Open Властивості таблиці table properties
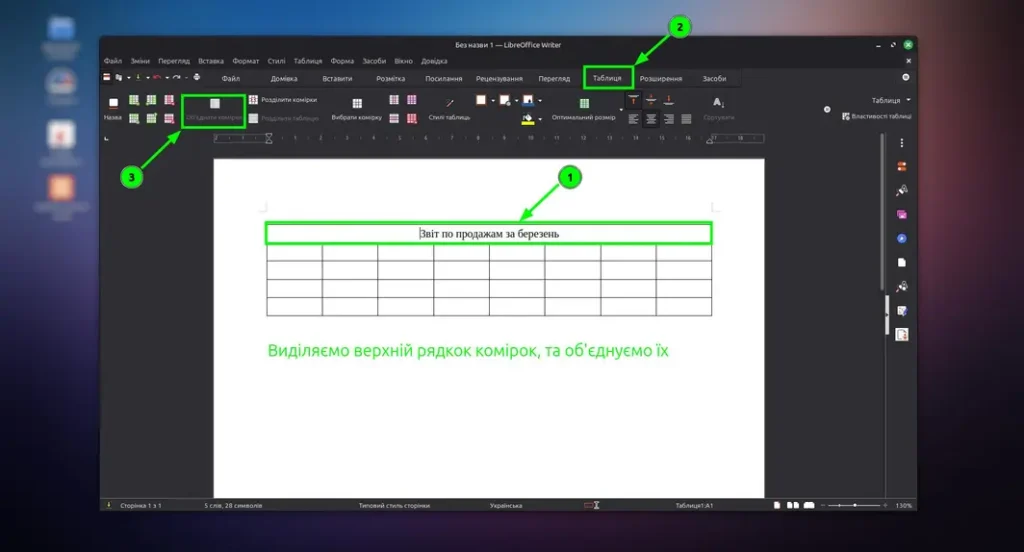Screen dimensions: 1024x552 [x=877, y=116]
